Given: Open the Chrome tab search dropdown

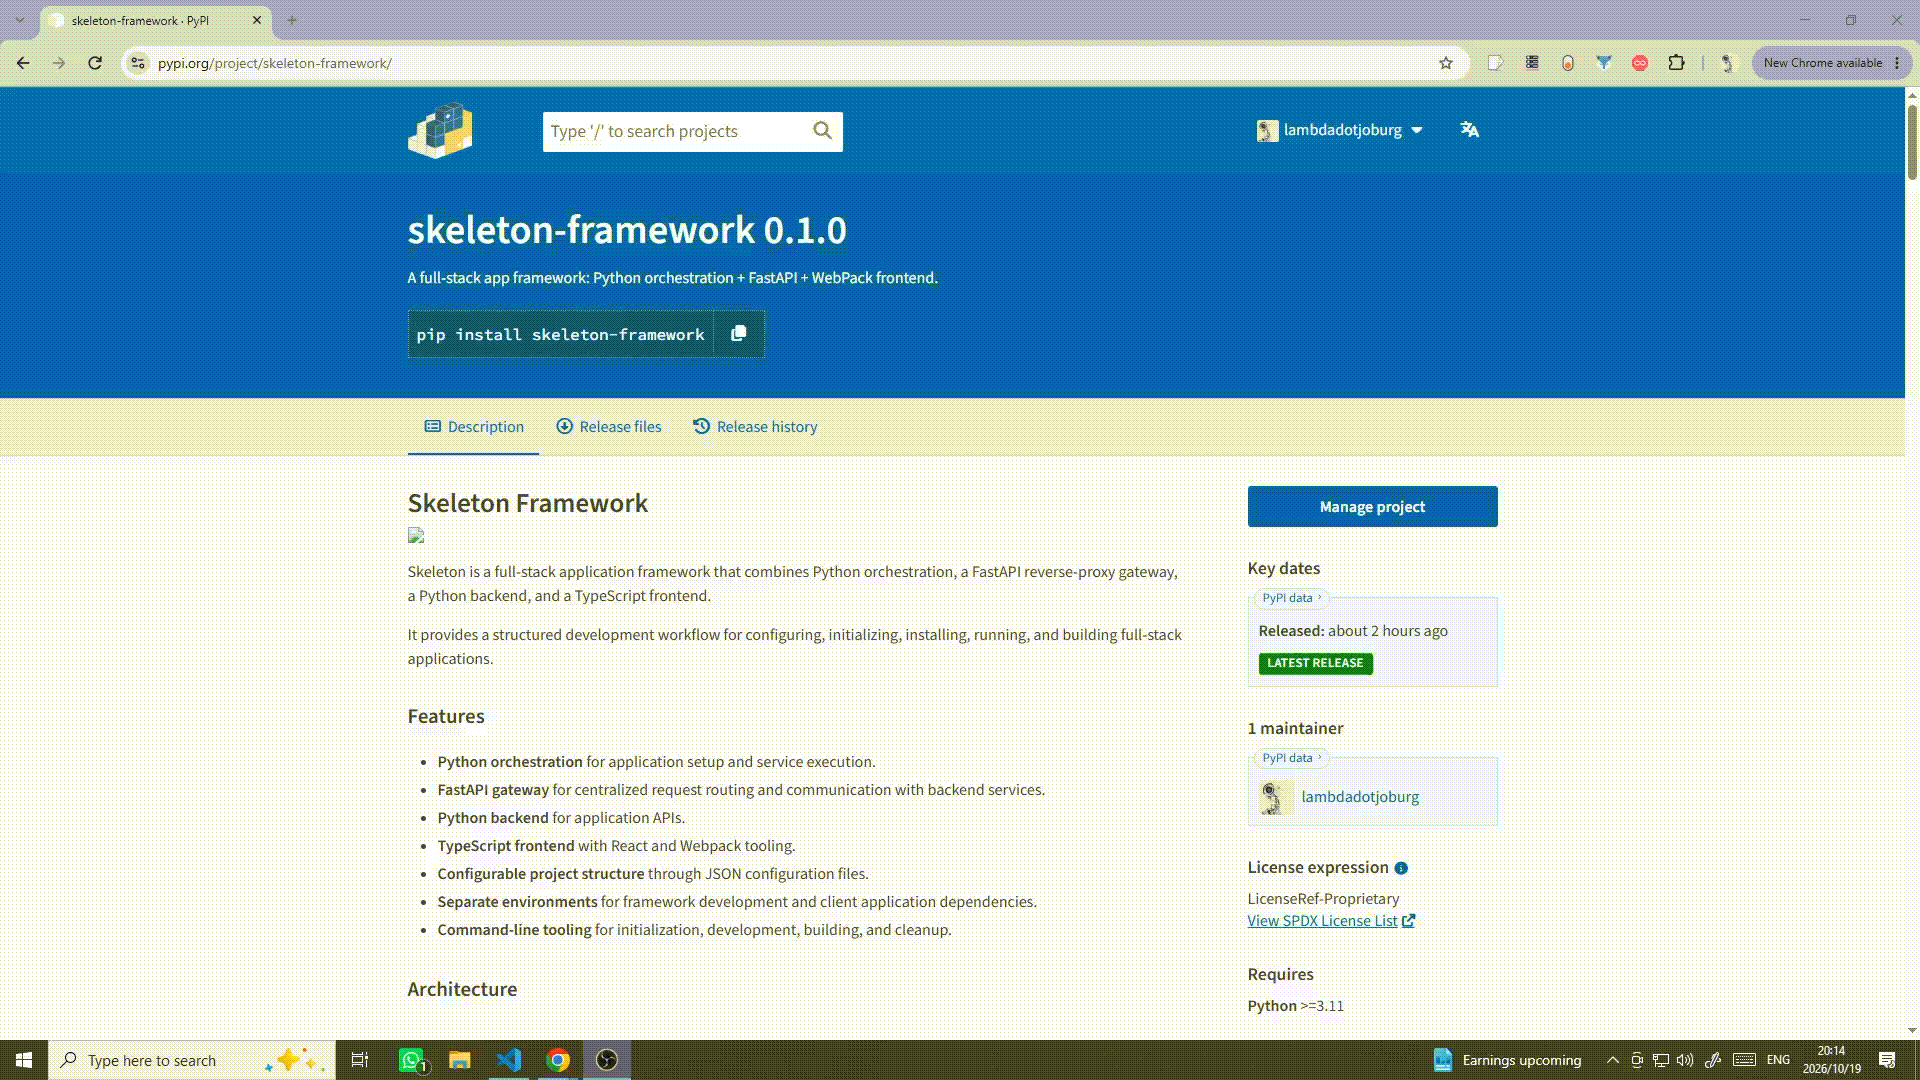Looking at the screenshot, I should click(x=19, y=20).
